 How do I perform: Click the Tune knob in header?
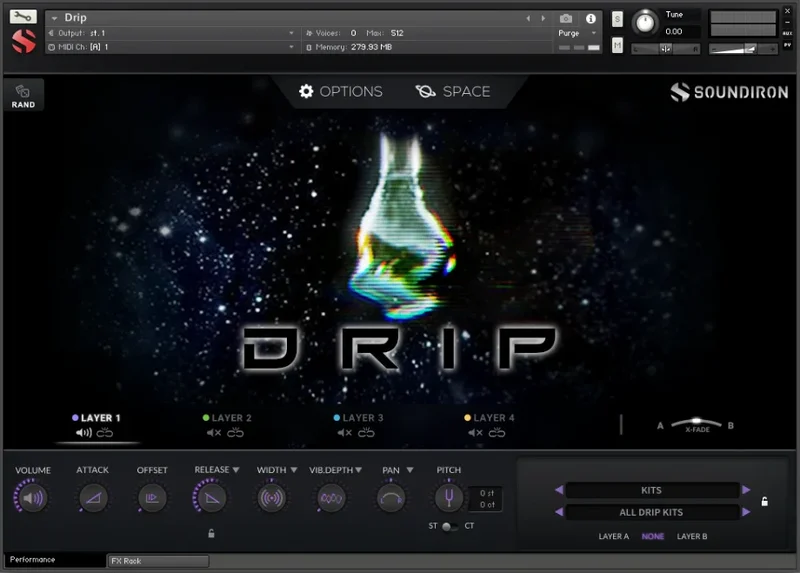click(x=645, y=22)
